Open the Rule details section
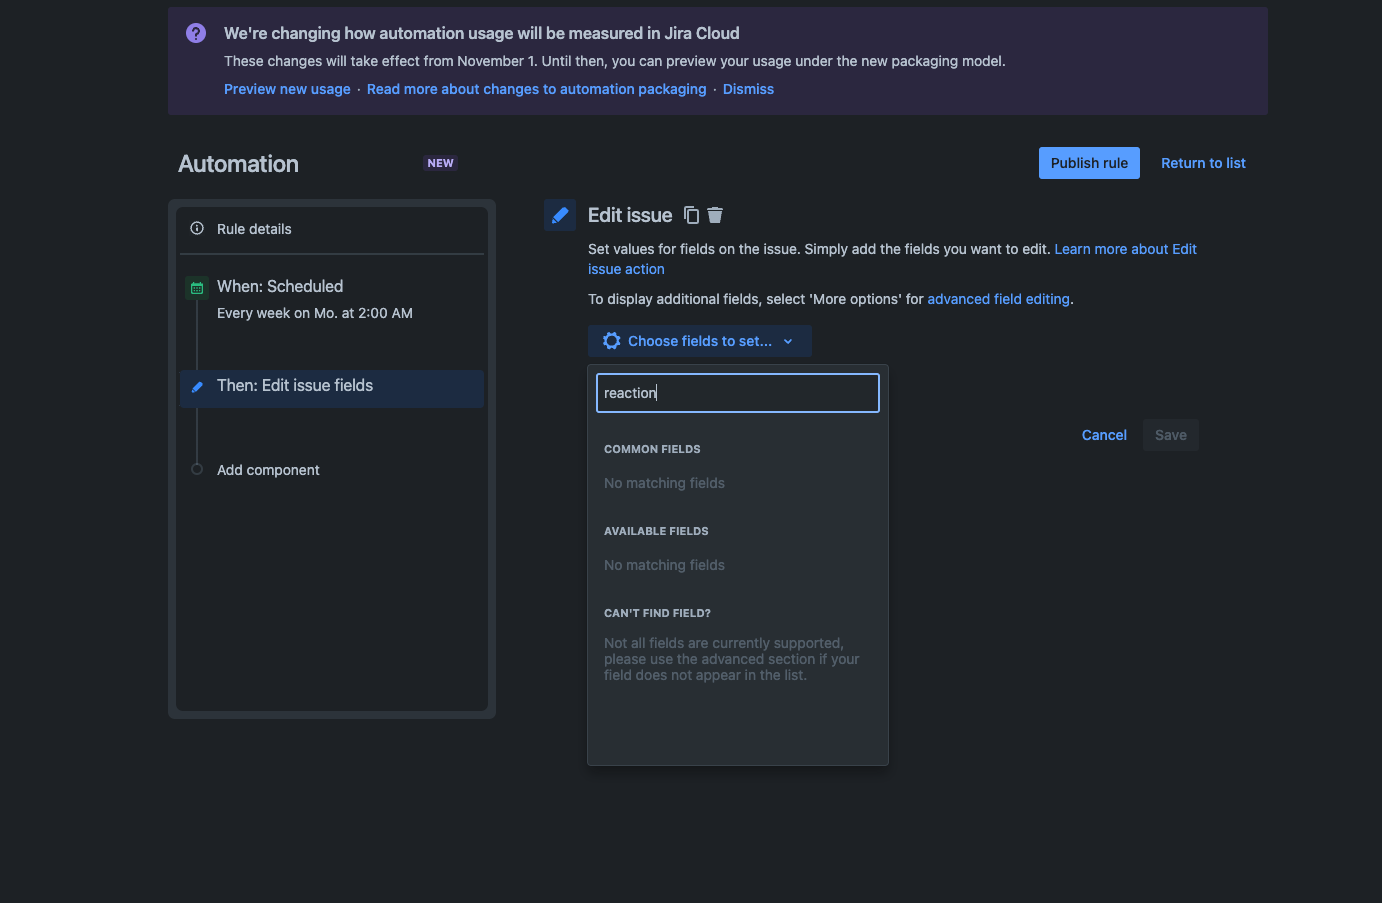Viewport: 1382px width, 903px height. click(x=254, y=228)
